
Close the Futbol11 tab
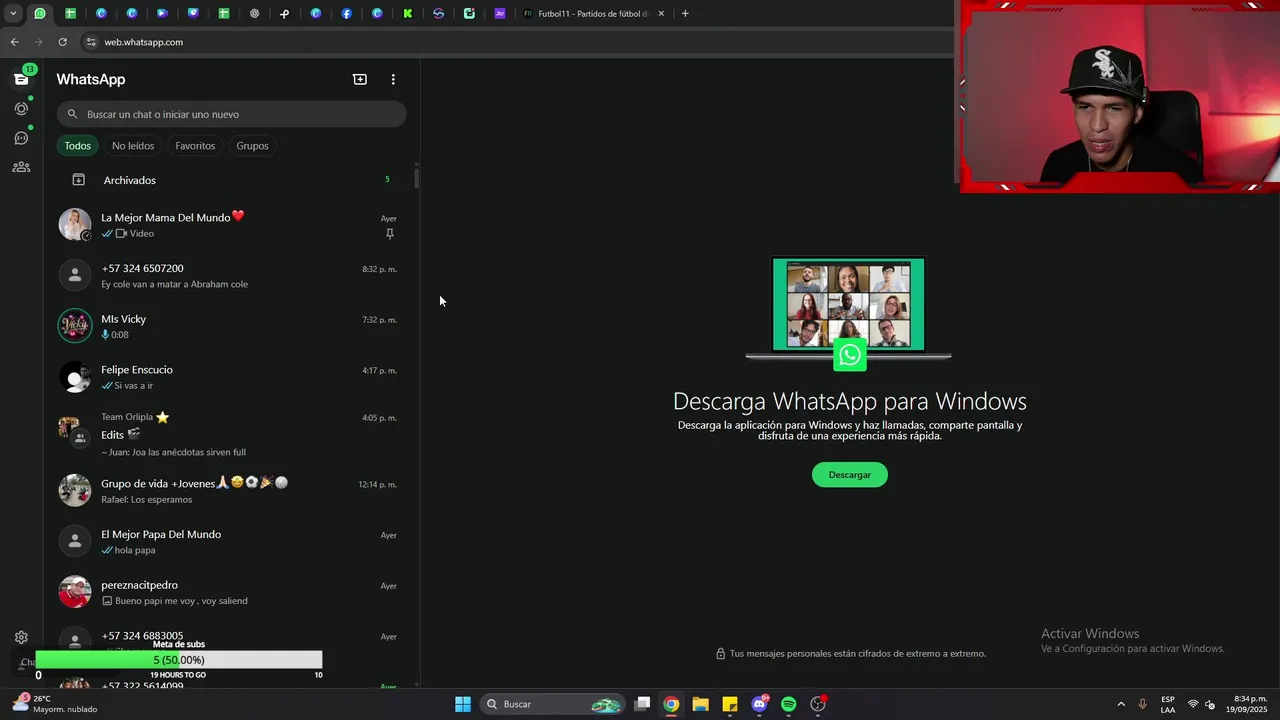tap(661, 14)
